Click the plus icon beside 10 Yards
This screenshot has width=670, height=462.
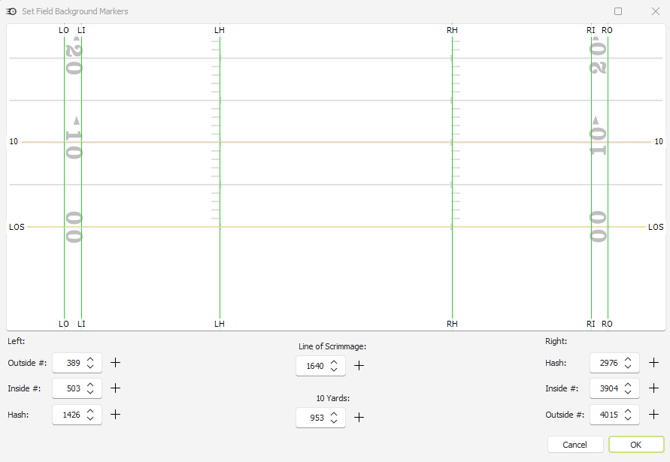click(x=359, y=417)
